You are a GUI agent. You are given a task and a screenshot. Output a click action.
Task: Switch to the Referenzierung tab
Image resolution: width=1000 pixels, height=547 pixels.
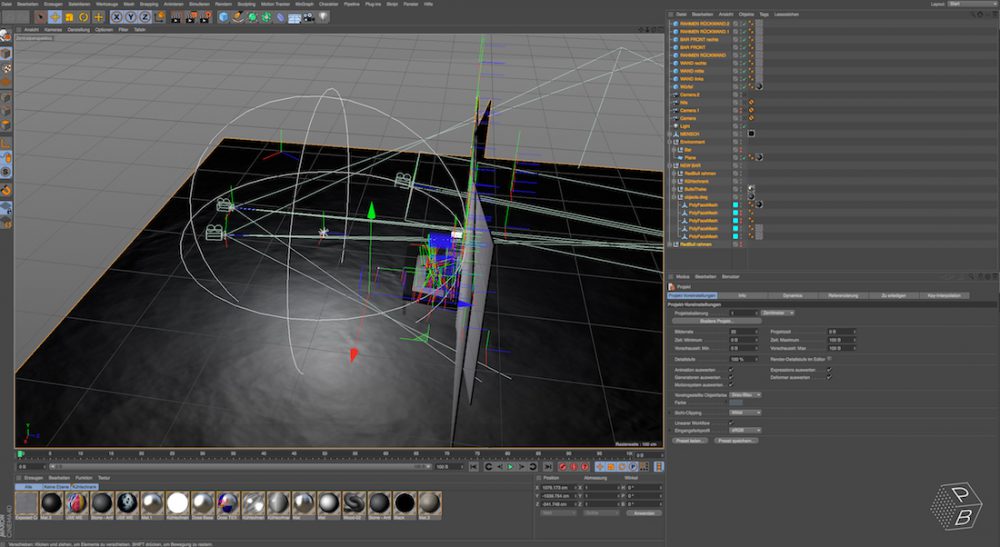click(842, 296)
